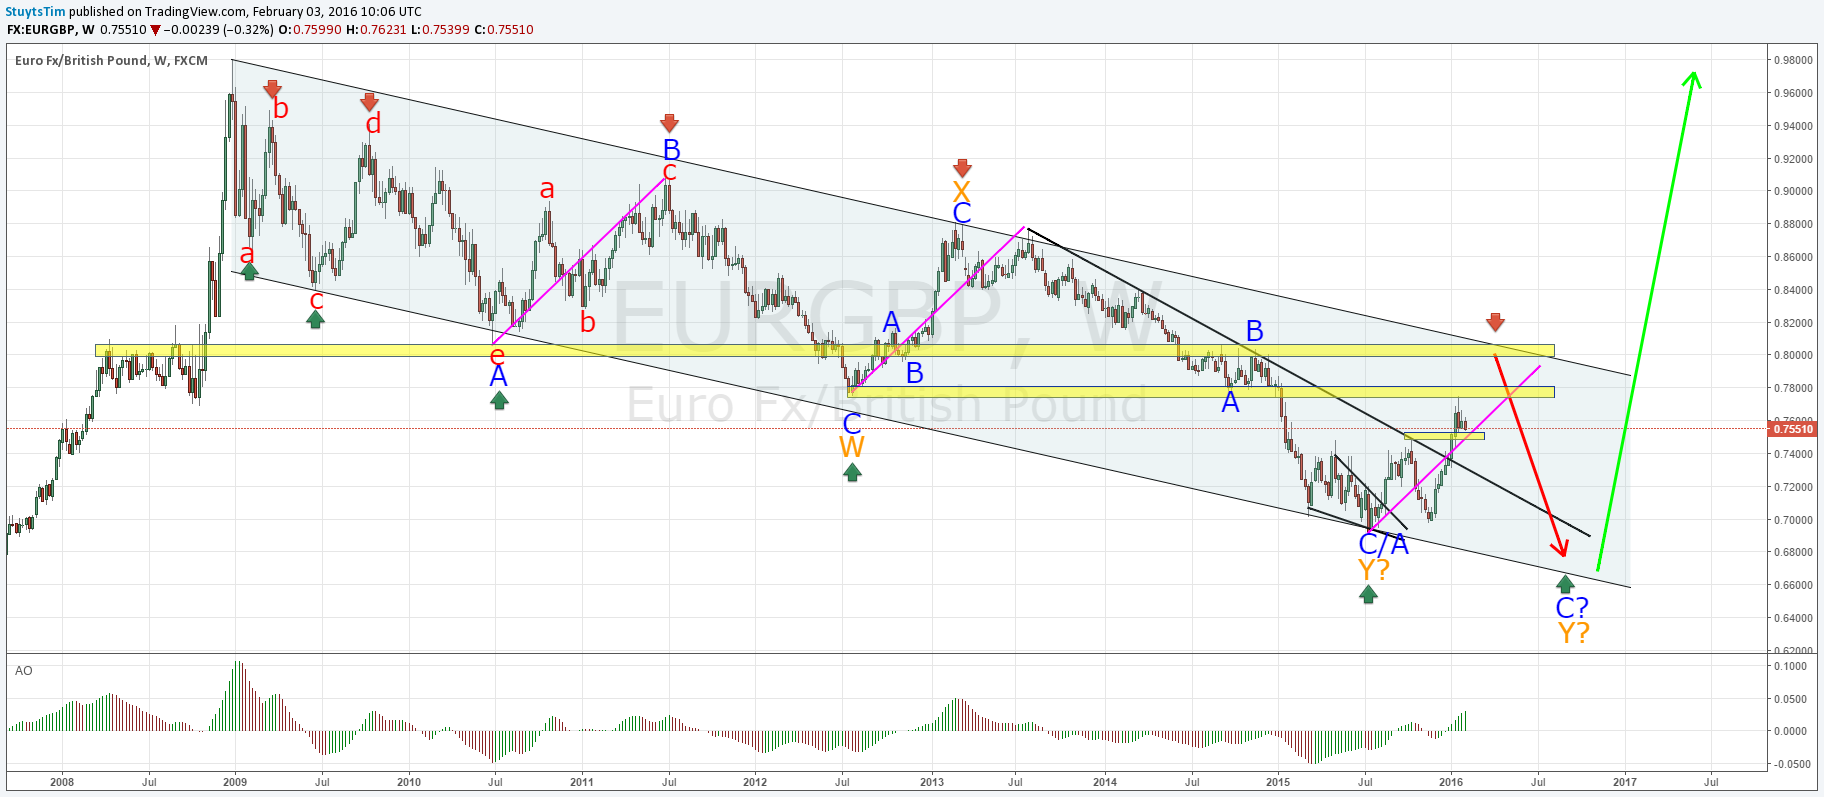Select the orange X wave label
The image size is (1824, 797).
pyautogui.click(x=962, y=192)
